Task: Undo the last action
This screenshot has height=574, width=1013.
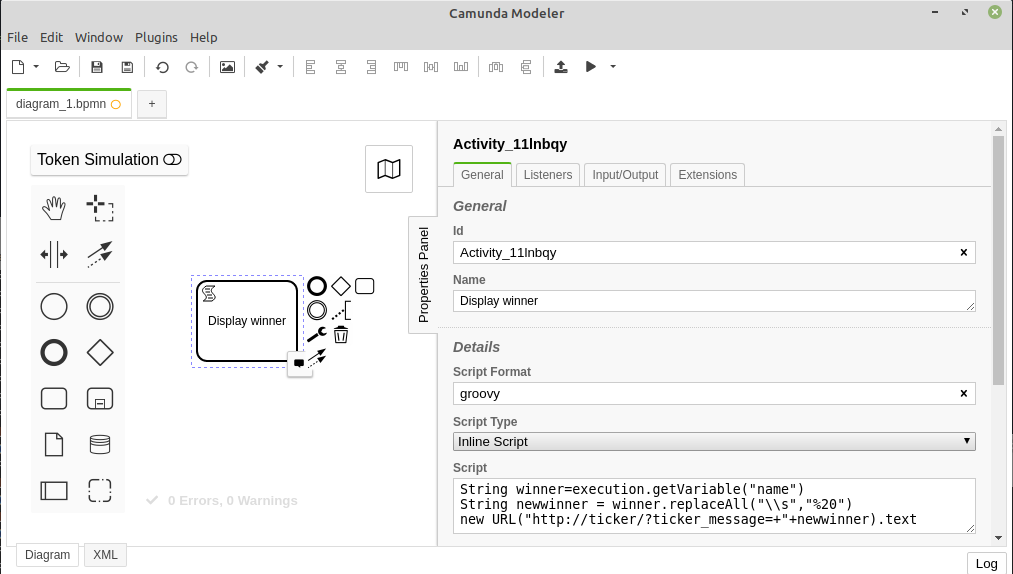Action: coord(162,67)
